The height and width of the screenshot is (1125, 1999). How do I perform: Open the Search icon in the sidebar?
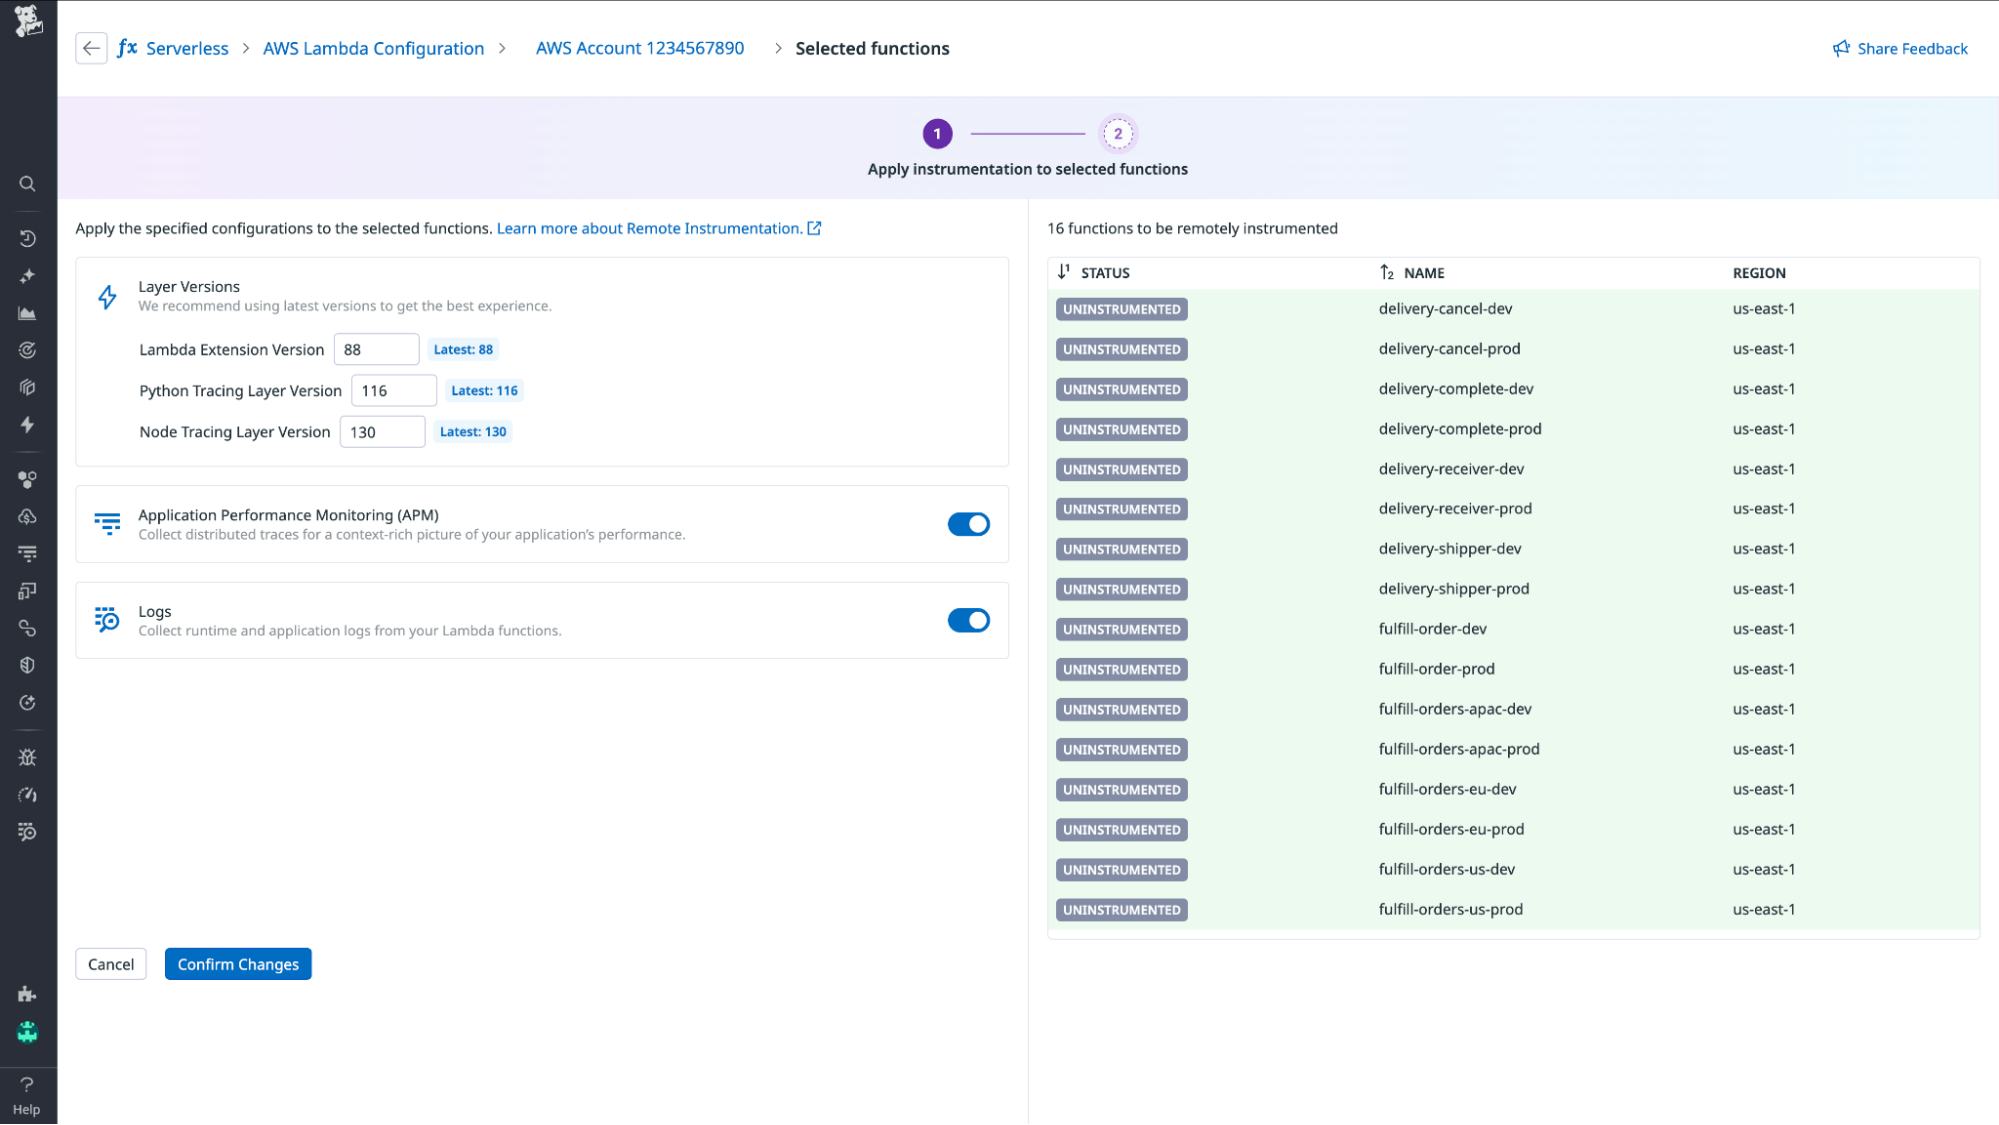tap(27, 183)
